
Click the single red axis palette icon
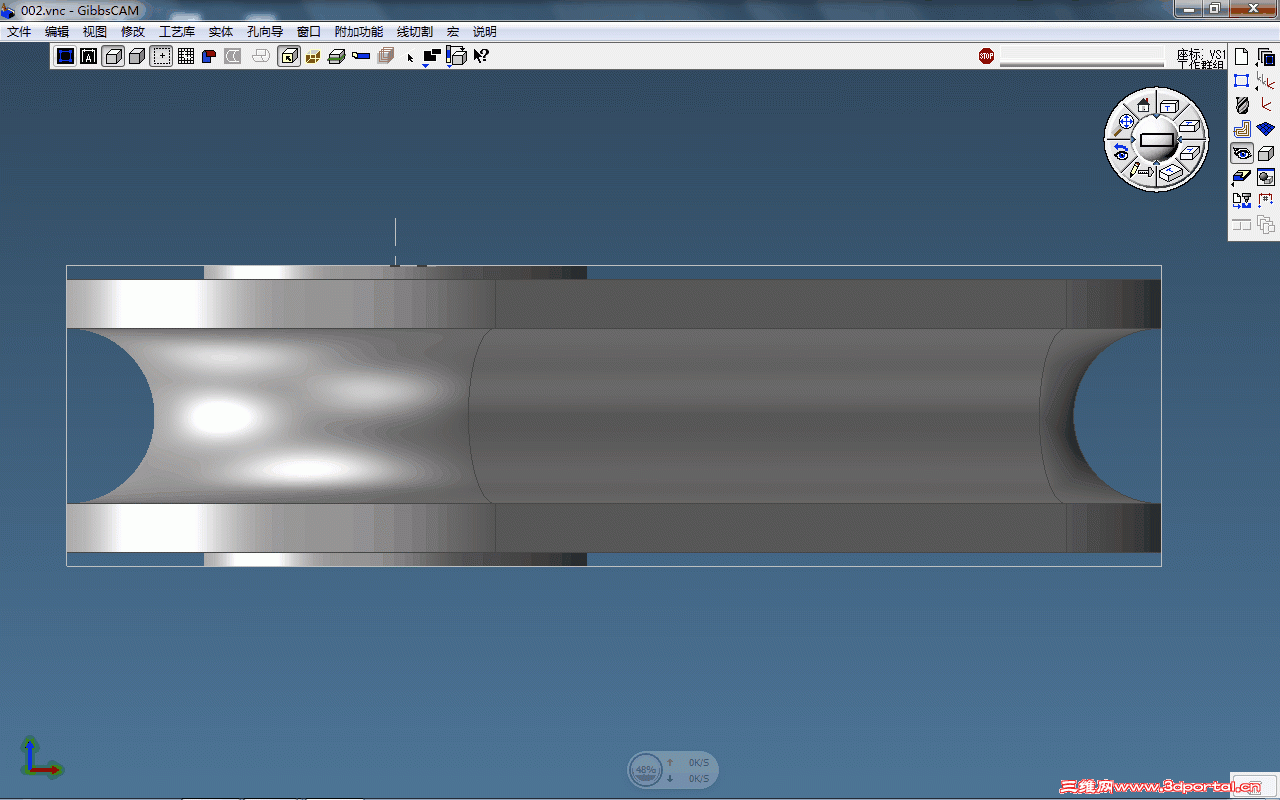[1266, 105]
